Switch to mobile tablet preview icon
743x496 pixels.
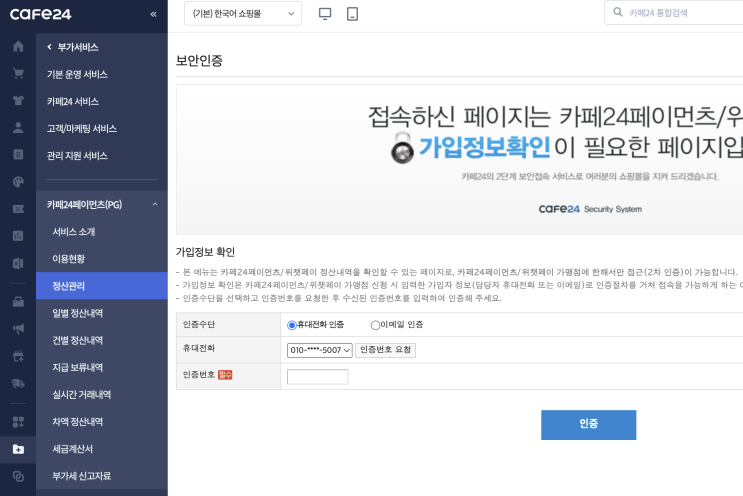[353, 14]
